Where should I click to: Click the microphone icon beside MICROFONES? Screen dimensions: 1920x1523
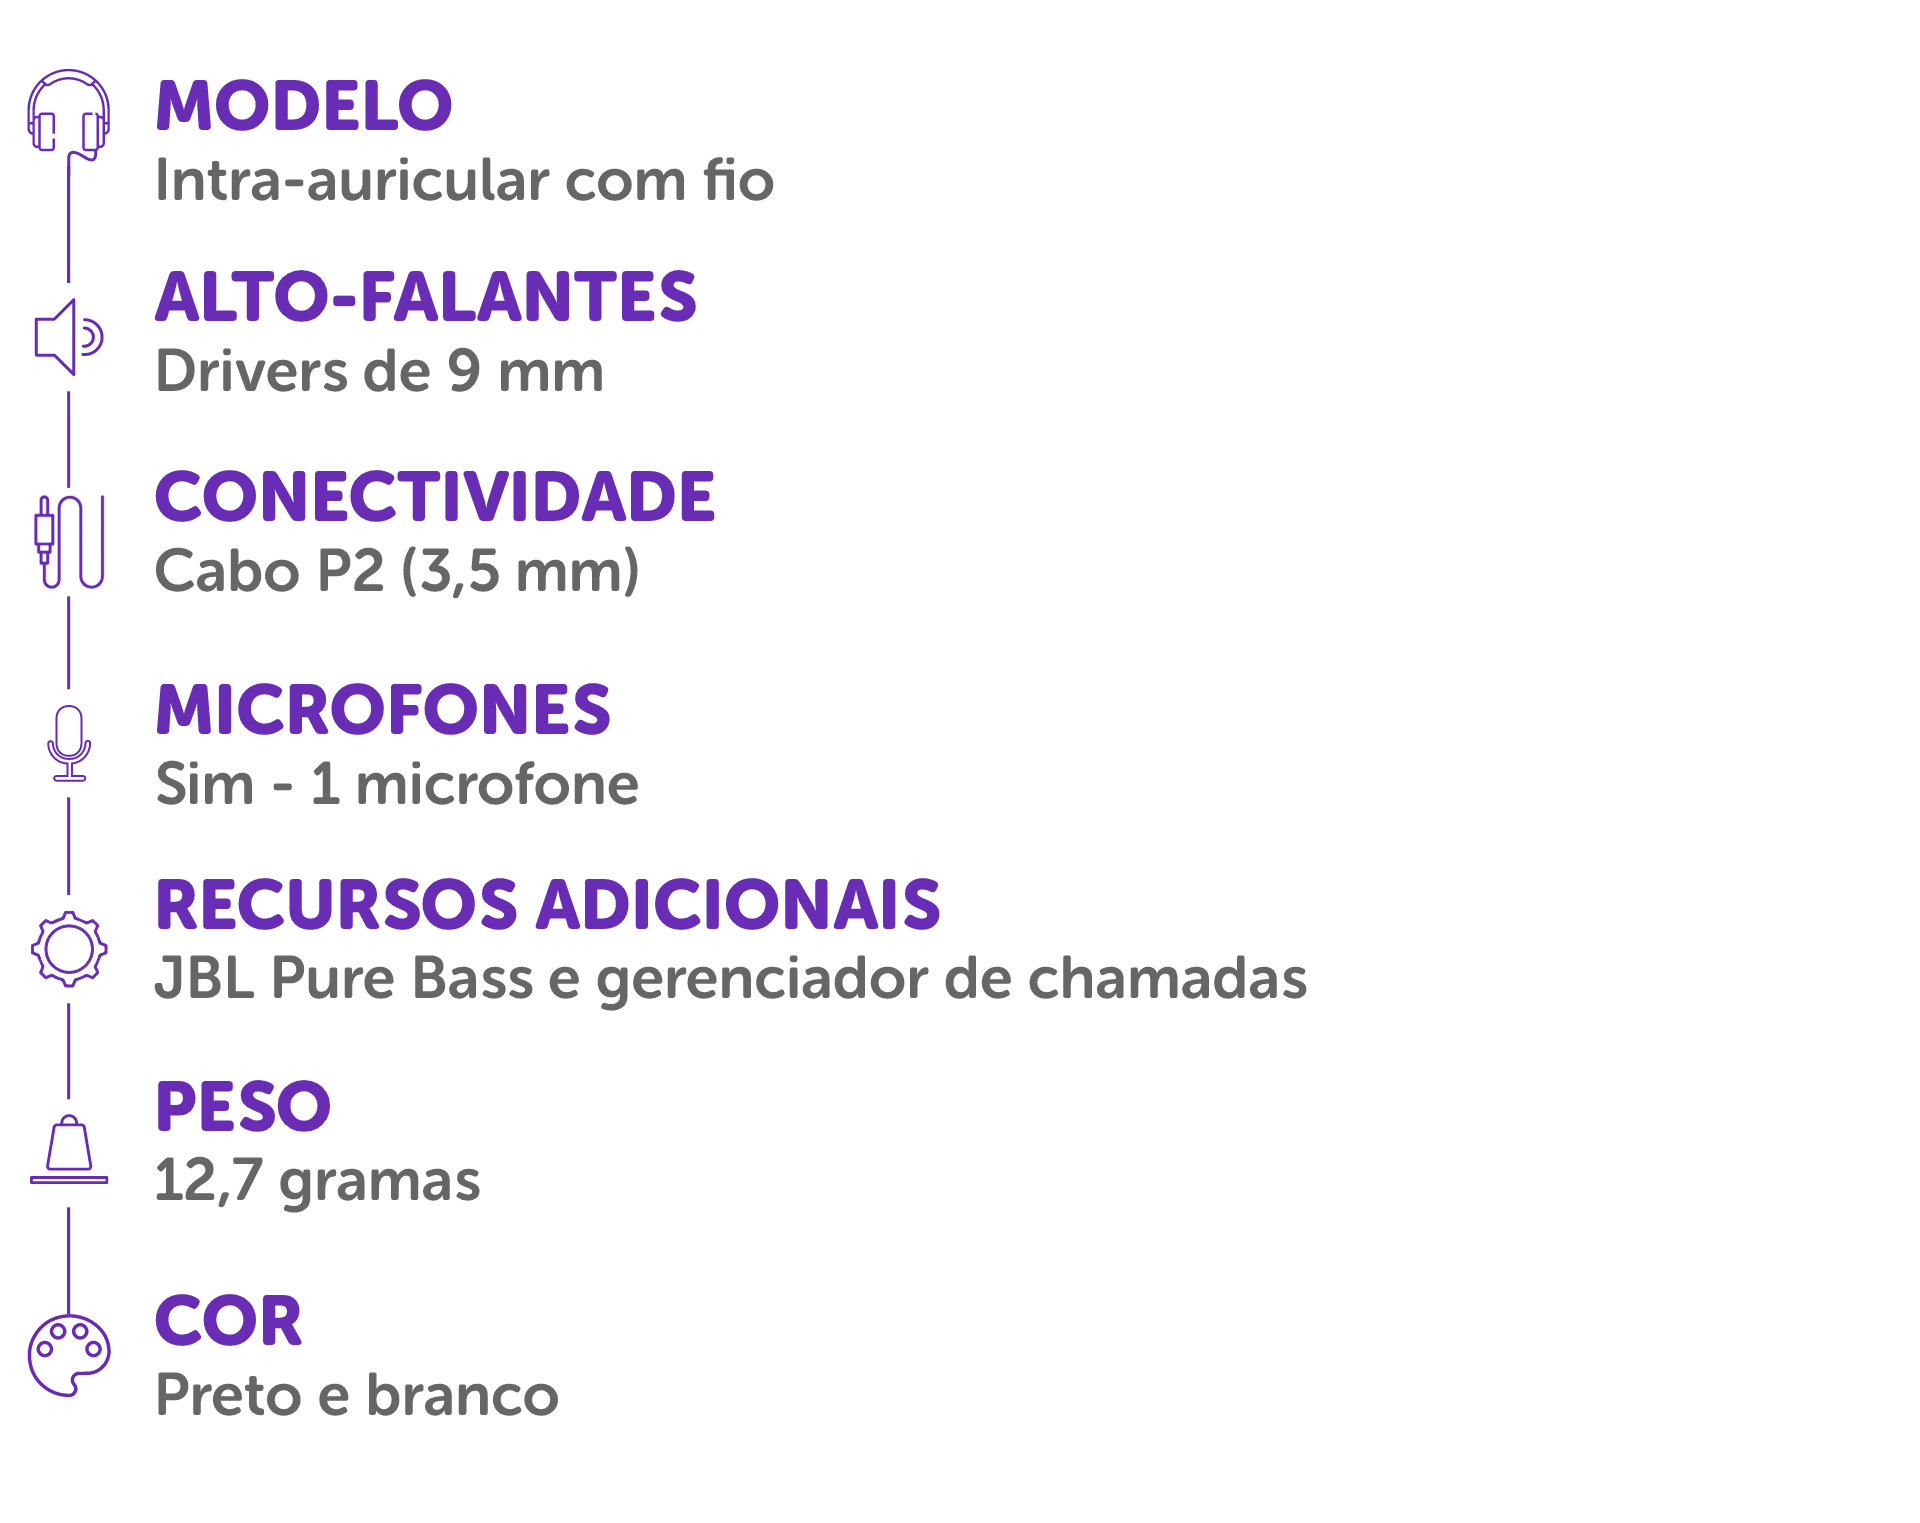coord(69,743)
